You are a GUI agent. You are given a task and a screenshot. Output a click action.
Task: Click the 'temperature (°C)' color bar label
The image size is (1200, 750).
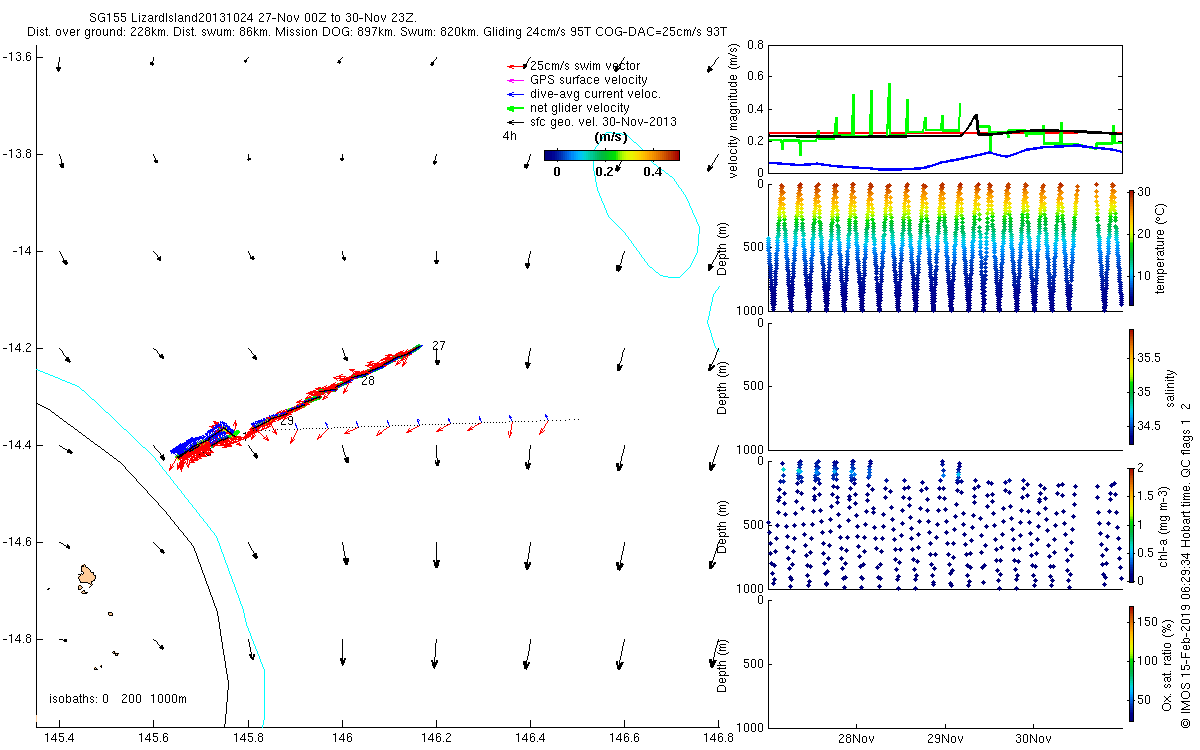1161,248
